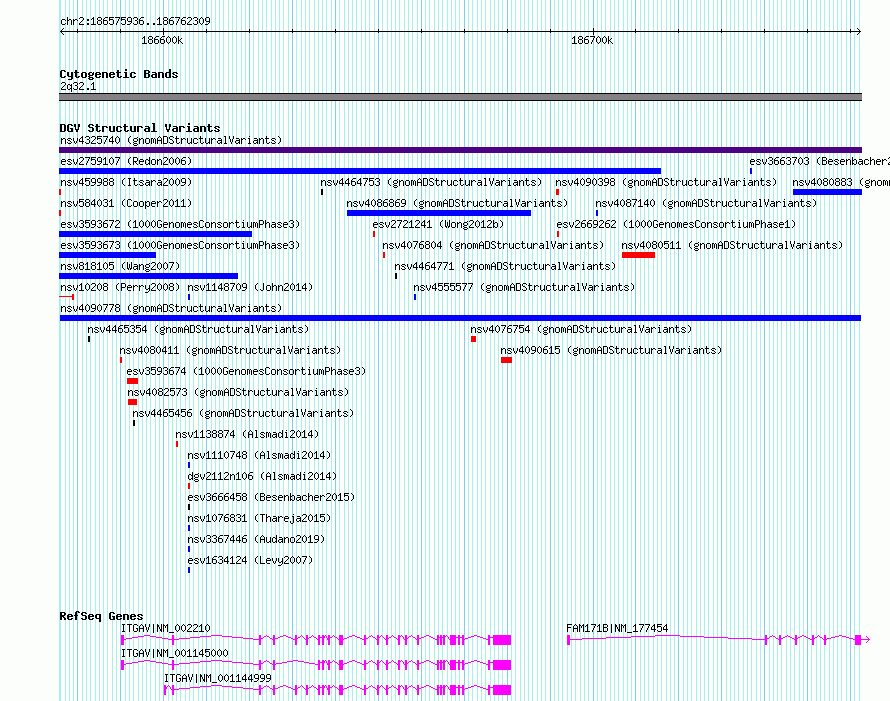Open variant nsv4090398 label
This screenshot has height=701, width=890.
(x=666, y=182)
